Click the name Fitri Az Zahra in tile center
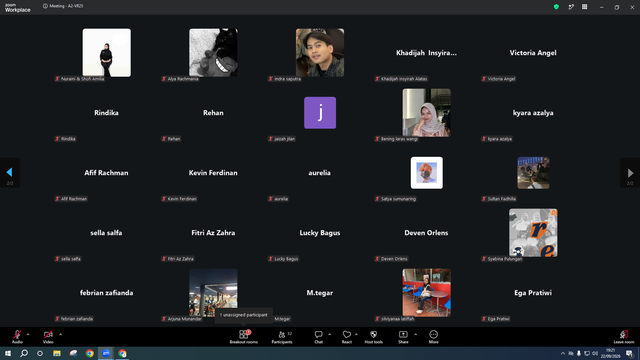 point(213,233)
